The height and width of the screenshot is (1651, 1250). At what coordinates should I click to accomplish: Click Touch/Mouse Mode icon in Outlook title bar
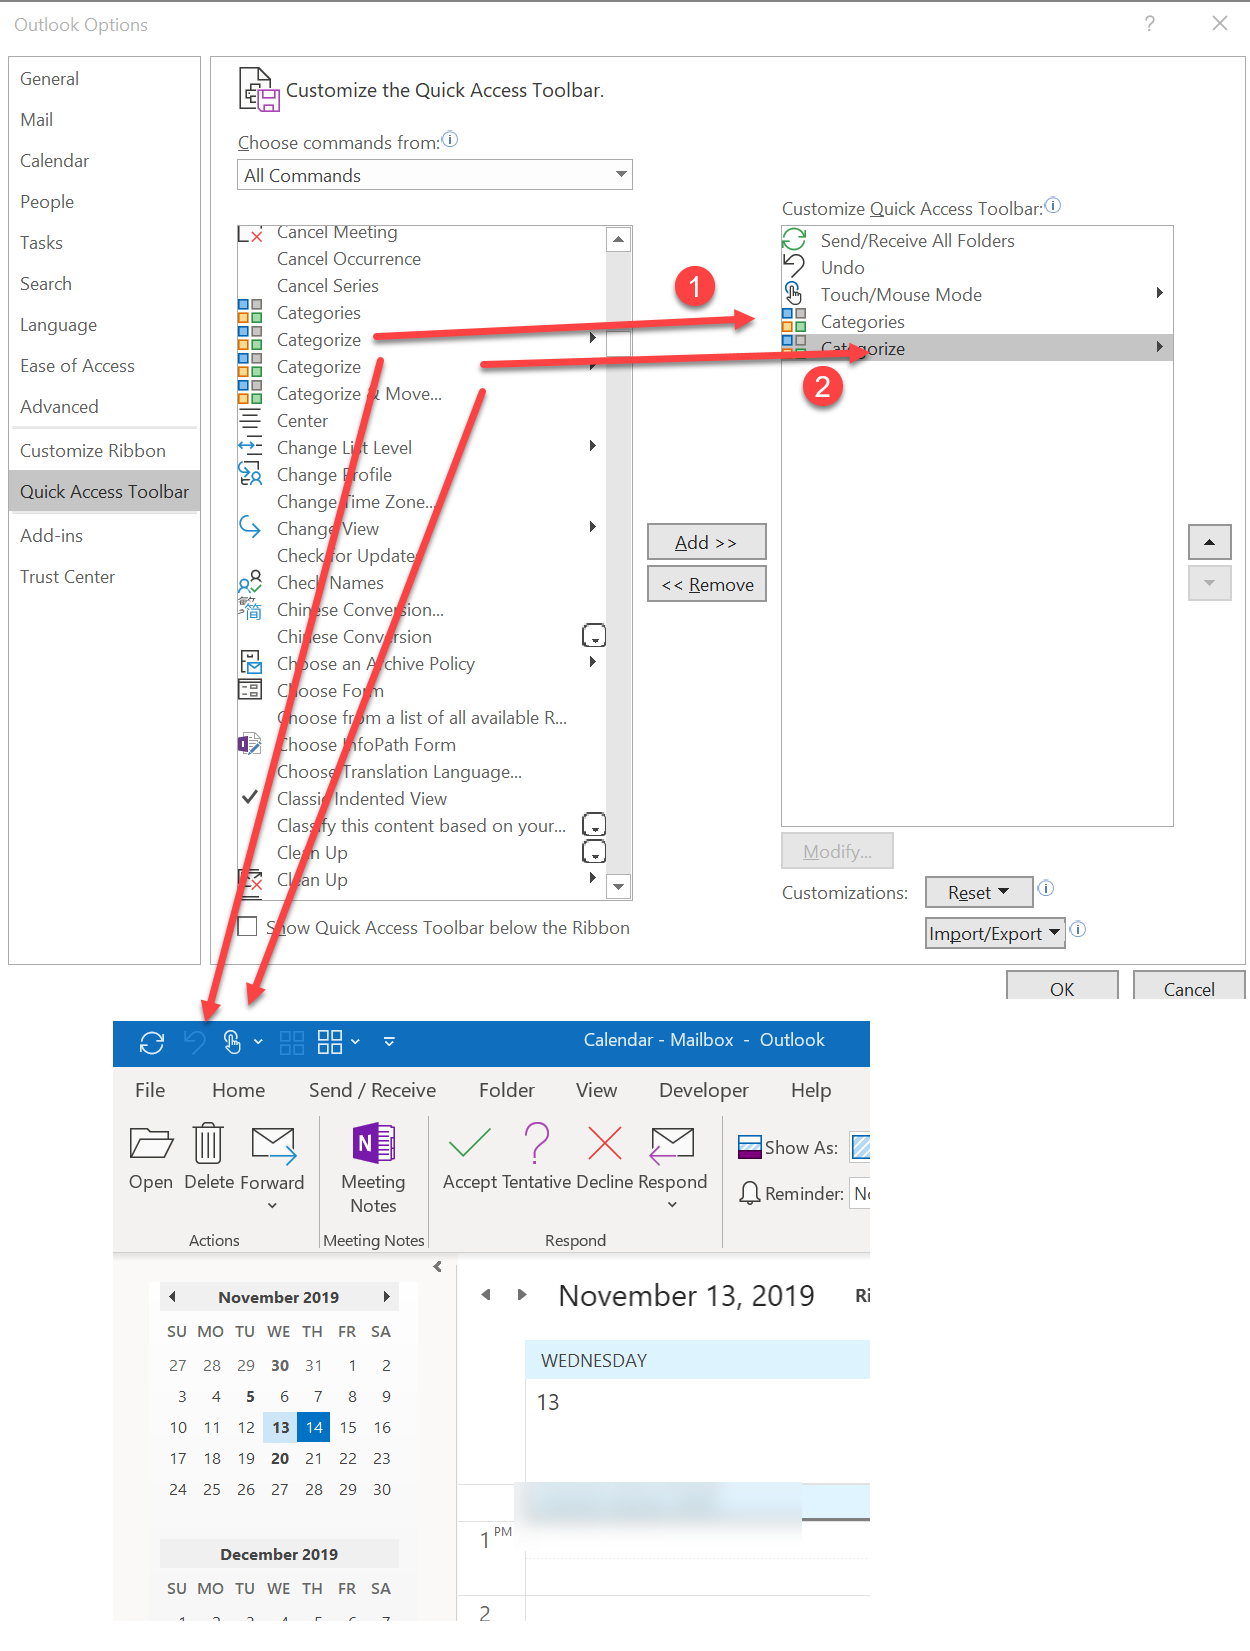232,1042
